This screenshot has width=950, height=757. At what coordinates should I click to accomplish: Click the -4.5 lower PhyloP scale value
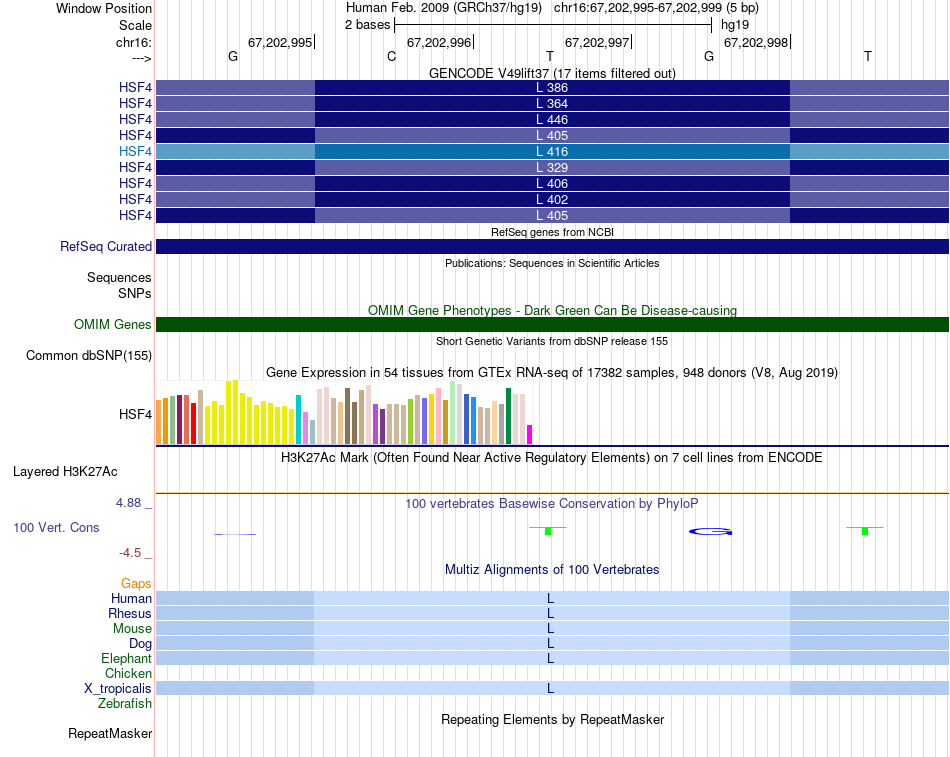[130, 553]
